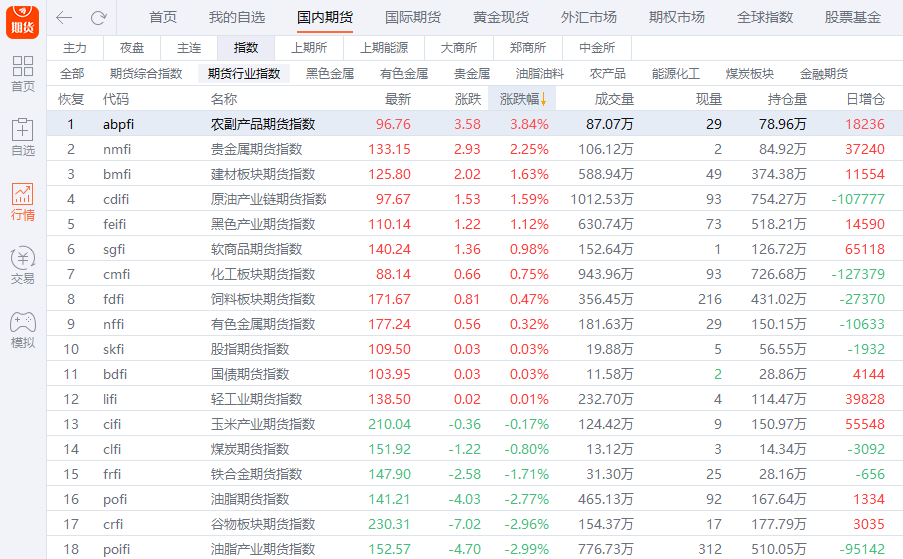Sort by 涨跌 column header
The height and width of the screenshot is (559, 903).
468,99
